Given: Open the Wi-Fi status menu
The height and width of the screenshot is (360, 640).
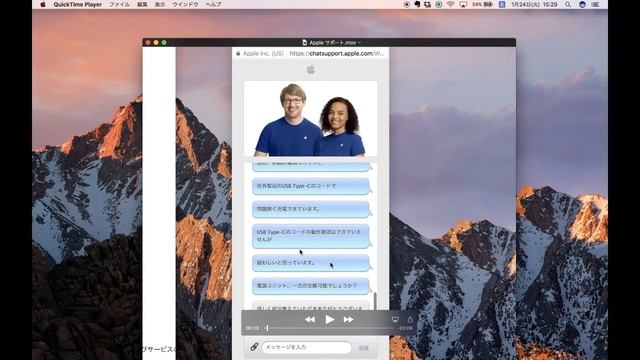Looking at the screenshot, I should (450, 4).
